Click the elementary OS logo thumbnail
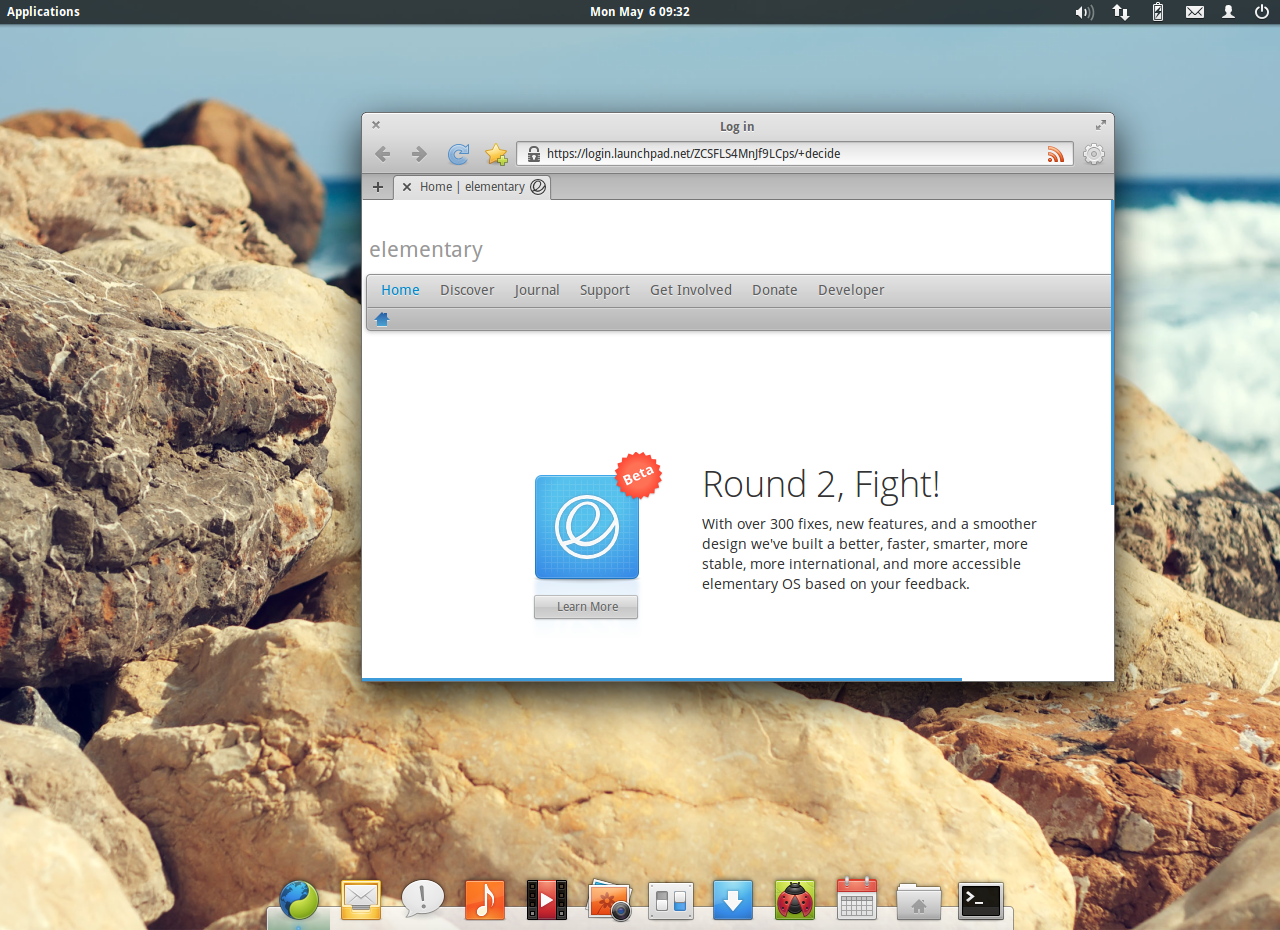The height and width of the screenshot is (930, 1280). coord(587,527)
